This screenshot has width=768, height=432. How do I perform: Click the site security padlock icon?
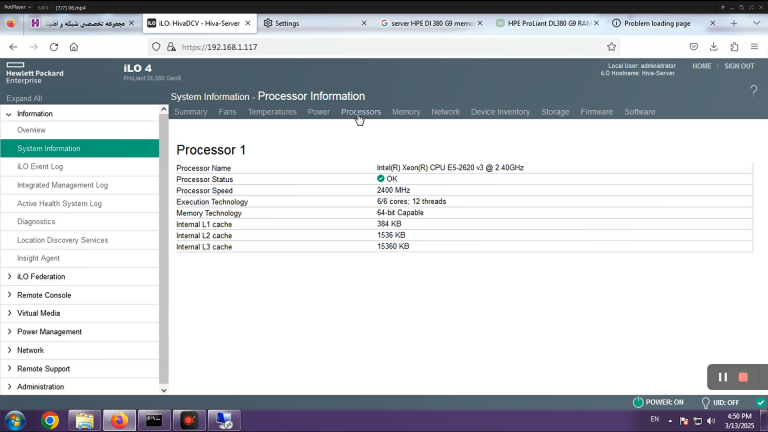pyautogui.click(x=171, y=47)
